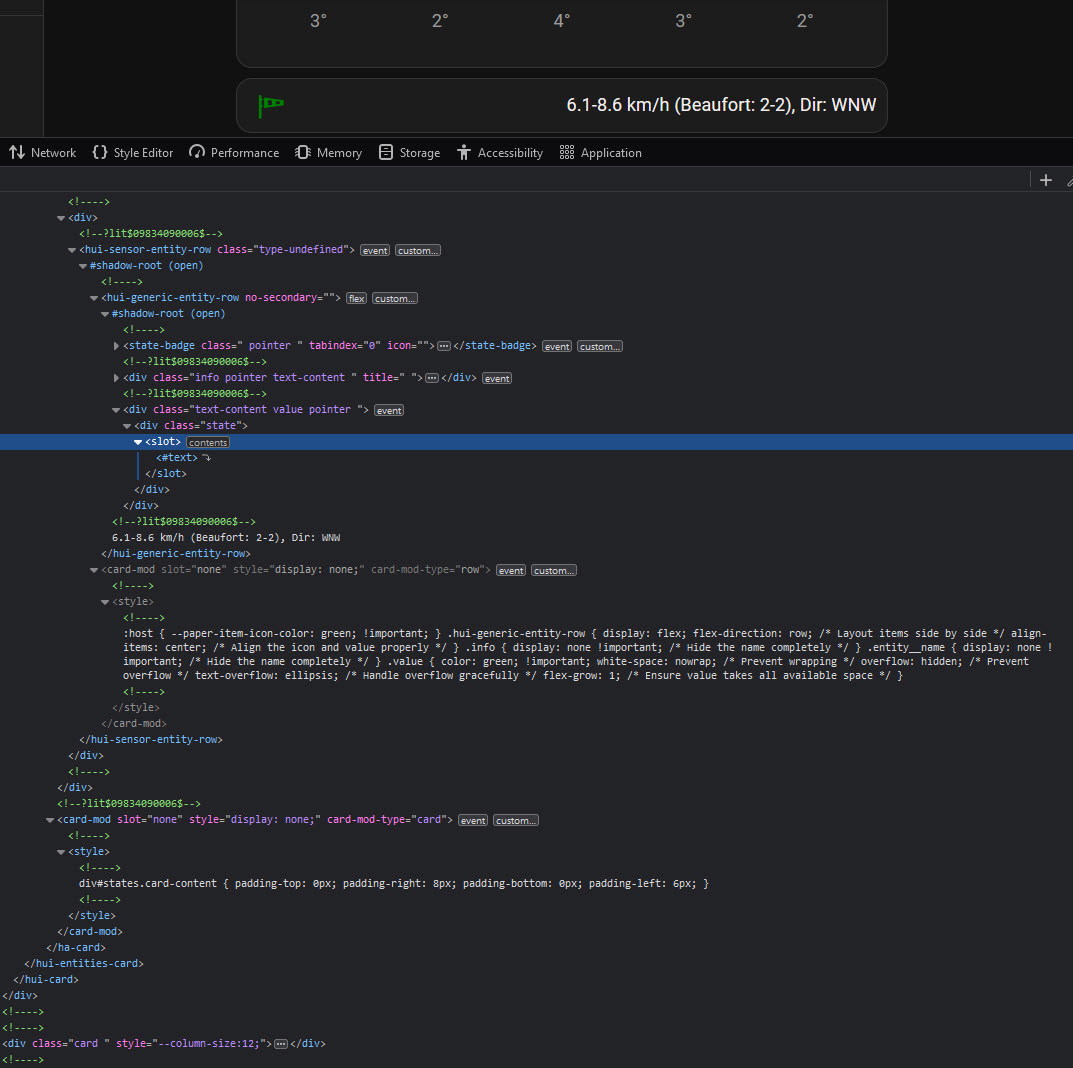
Task: Click the Performance gauge icon
Action: (197, 153)
